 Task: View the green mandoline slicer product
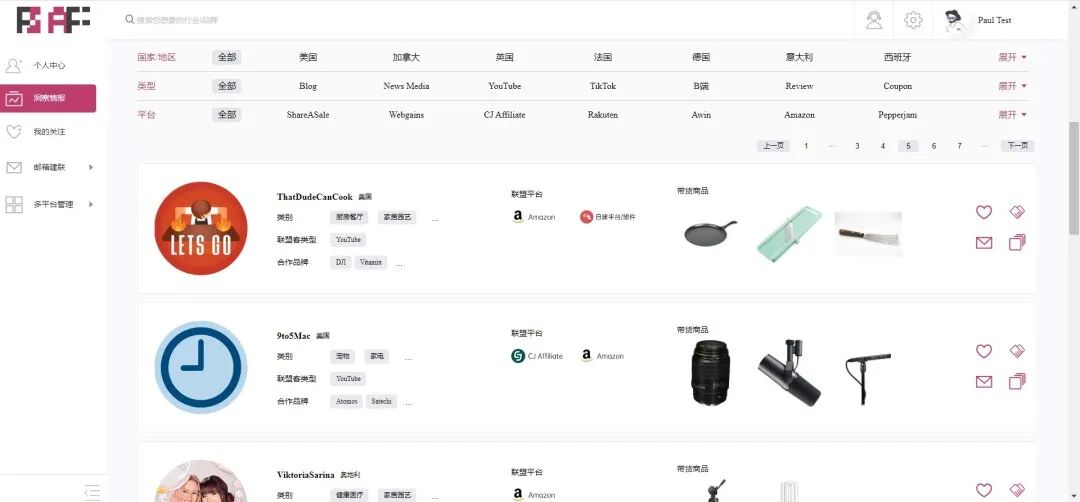point(789,233)
